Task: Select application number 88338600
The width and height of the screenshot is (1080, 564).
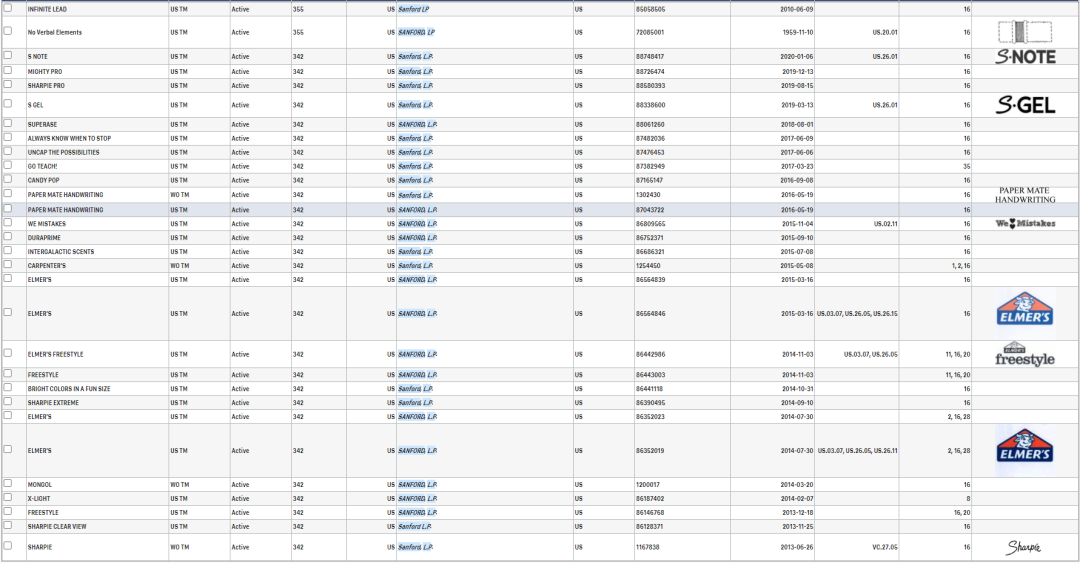Action: 650,105
